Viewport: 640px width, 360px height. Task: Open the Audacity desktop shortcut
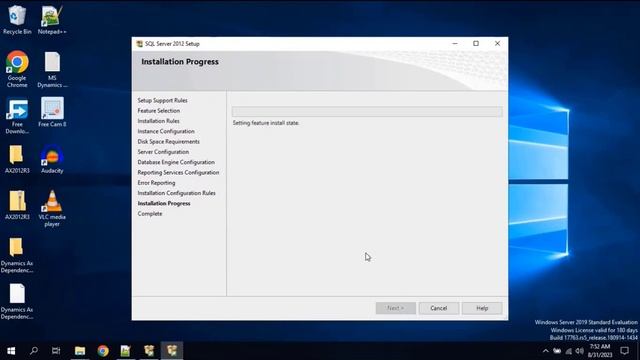[52, 159]
